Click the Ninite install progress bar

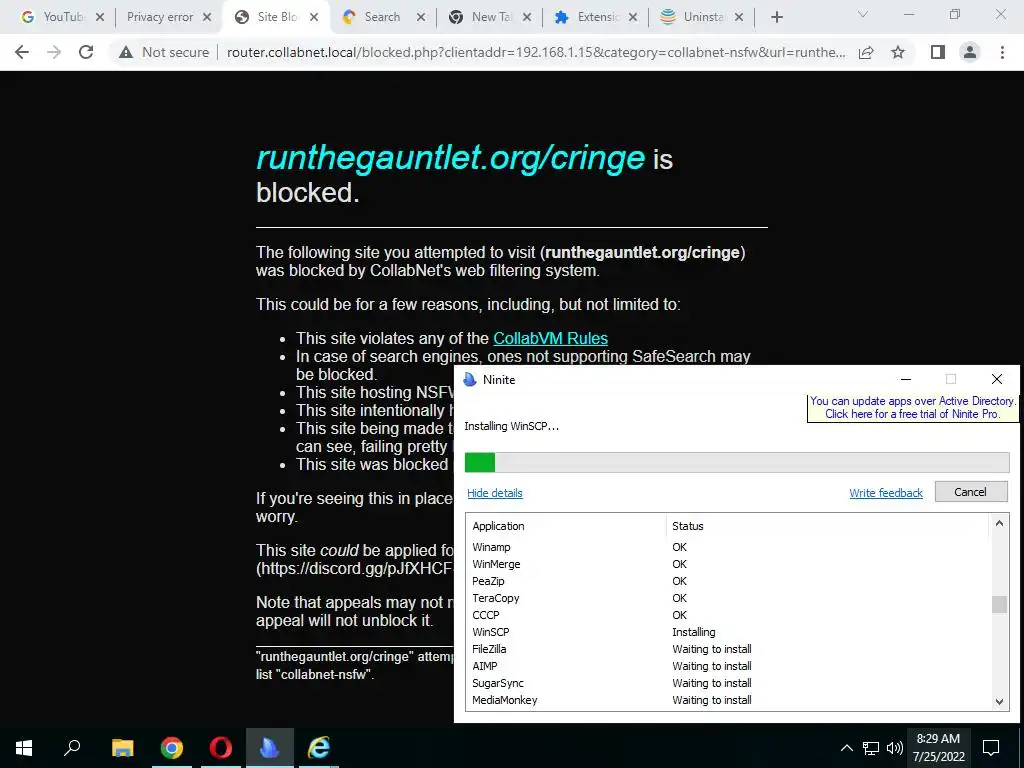[737, 462]
